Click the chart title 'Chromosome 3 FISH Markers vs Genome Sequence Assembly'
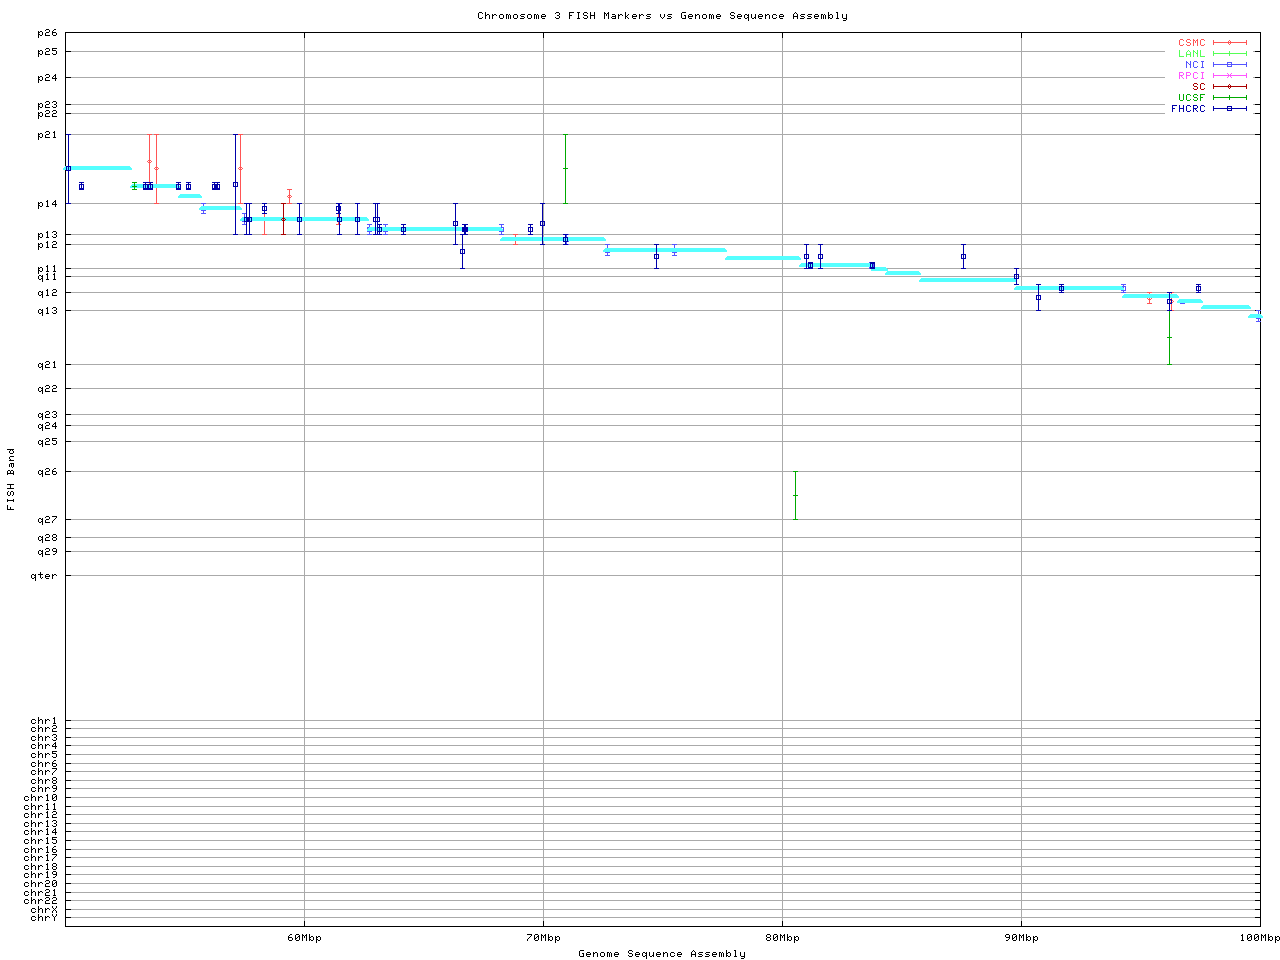The height and width of the screenshot is (960, 1280). (x=662, y=16)
